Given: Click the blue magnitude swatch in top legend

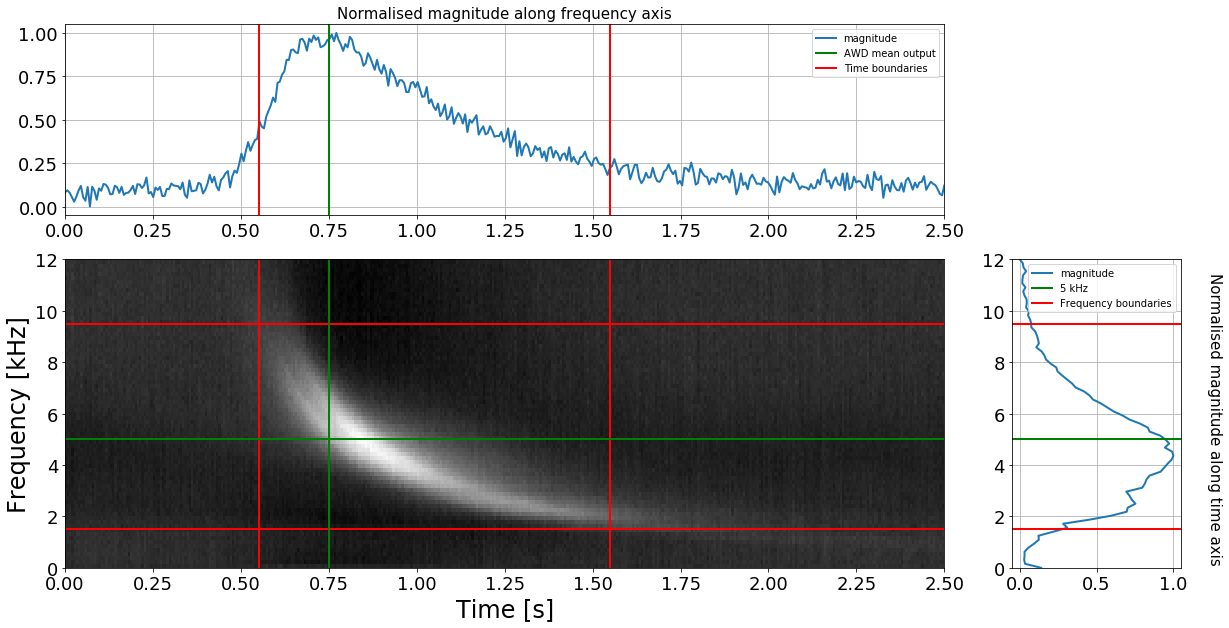Looking at the screenshot, I should pos(828,39).
